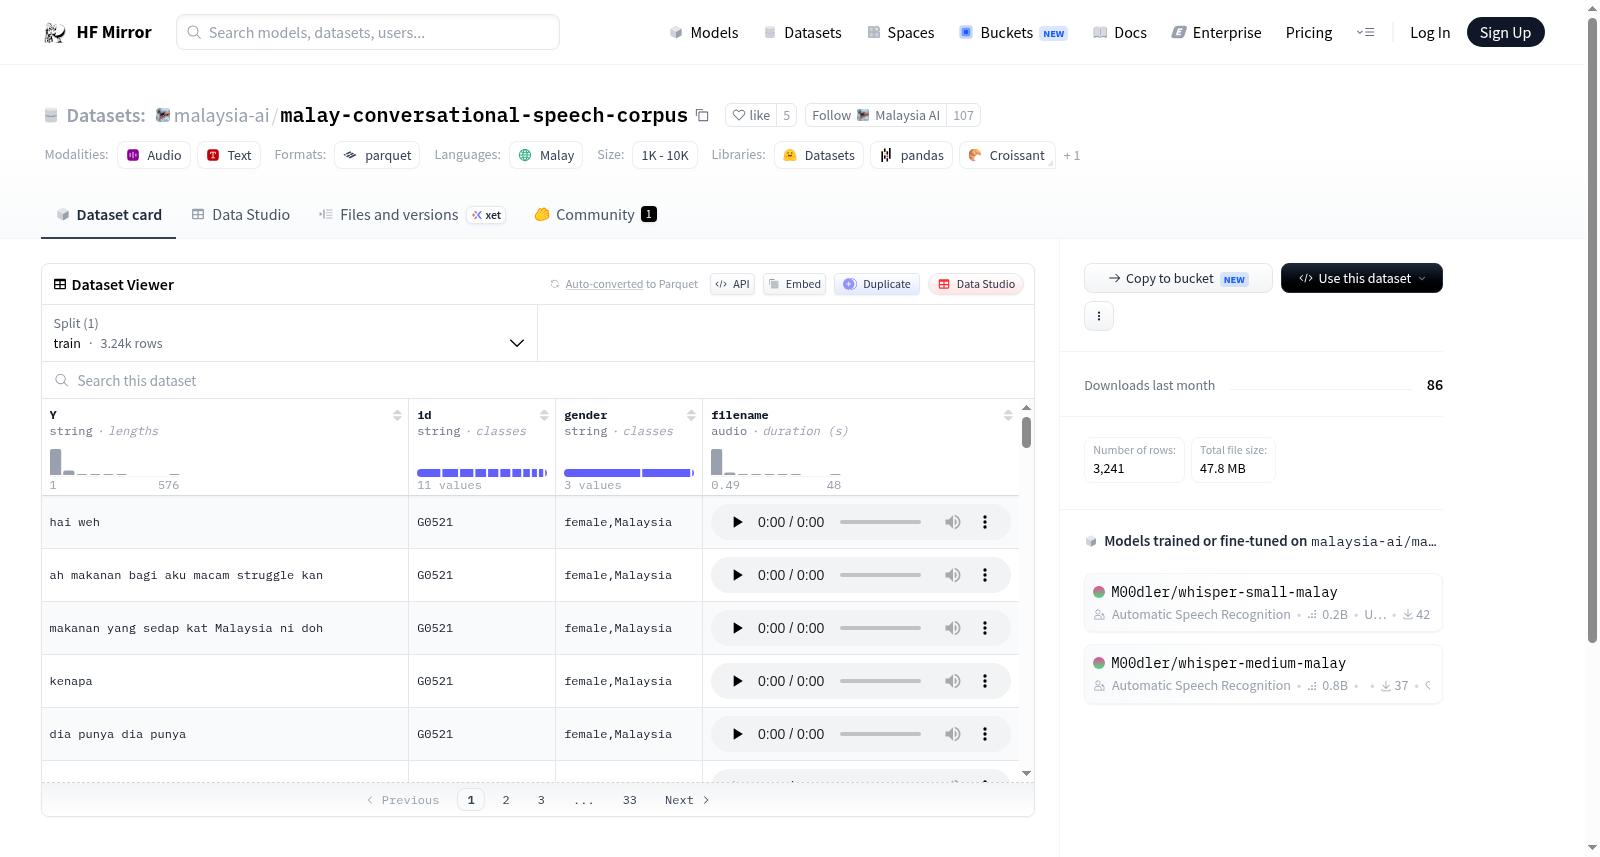This screenshot has height=857, width=1600.
Task: Open Enterprise in top navigation
Action: pyautogui.click(x=1217, y=32)
